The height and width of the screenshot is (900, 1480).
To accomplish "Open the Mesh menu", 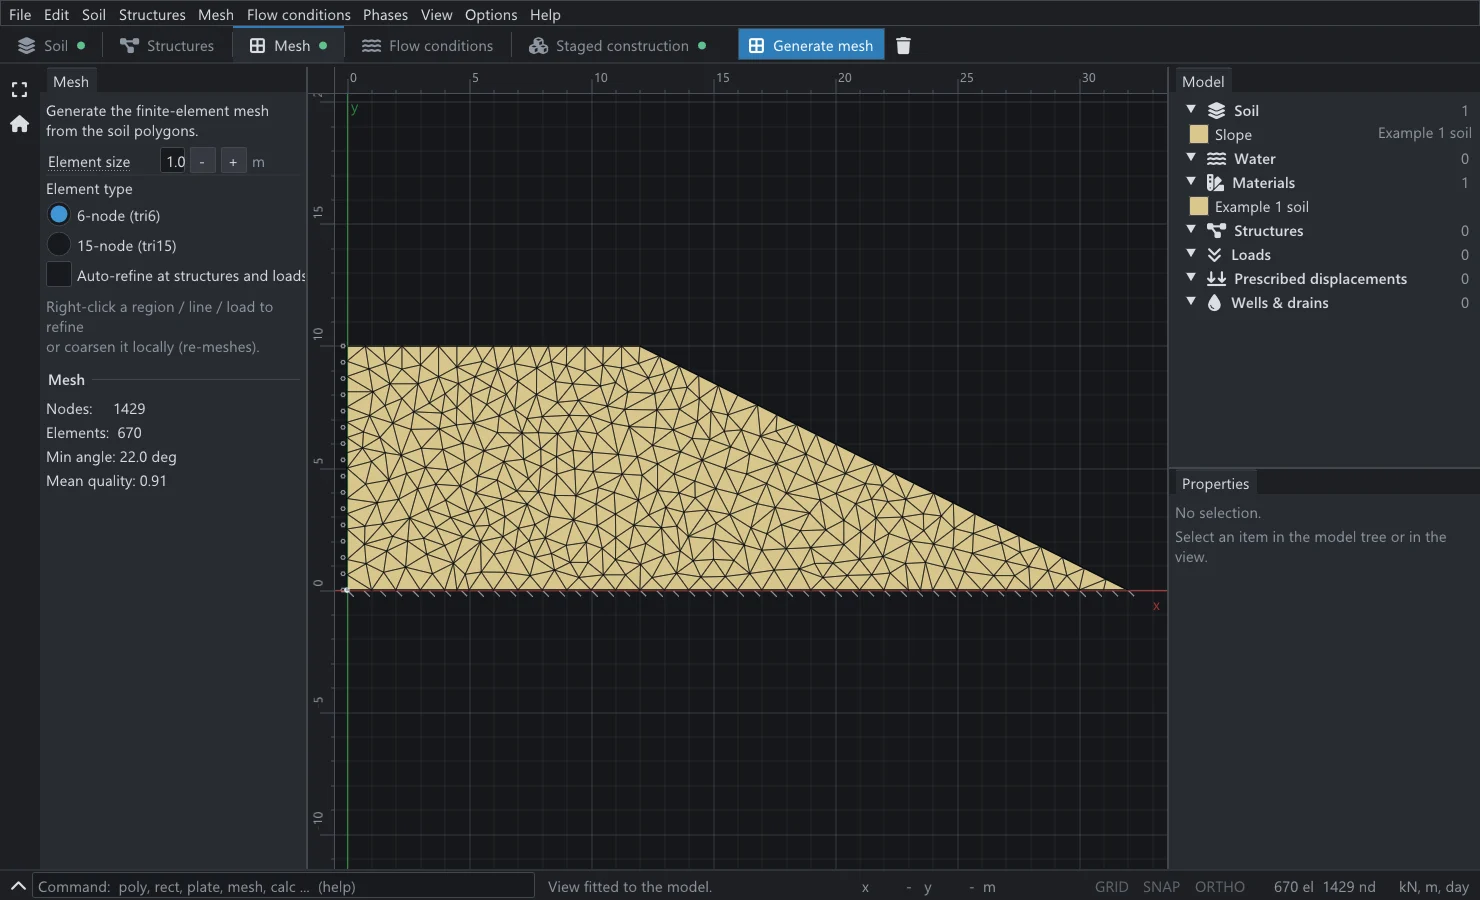I will pyautogui.click(x=216, y=15).
